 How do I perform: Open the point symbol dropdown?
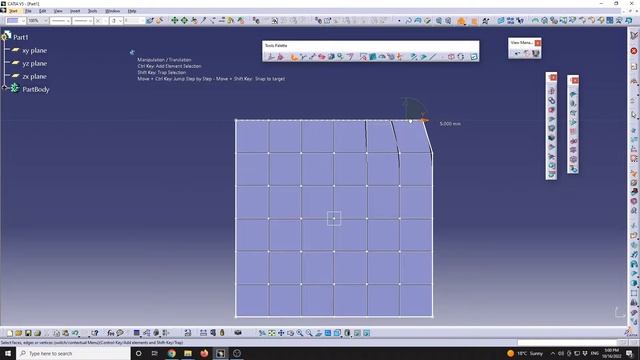point(101,20)
